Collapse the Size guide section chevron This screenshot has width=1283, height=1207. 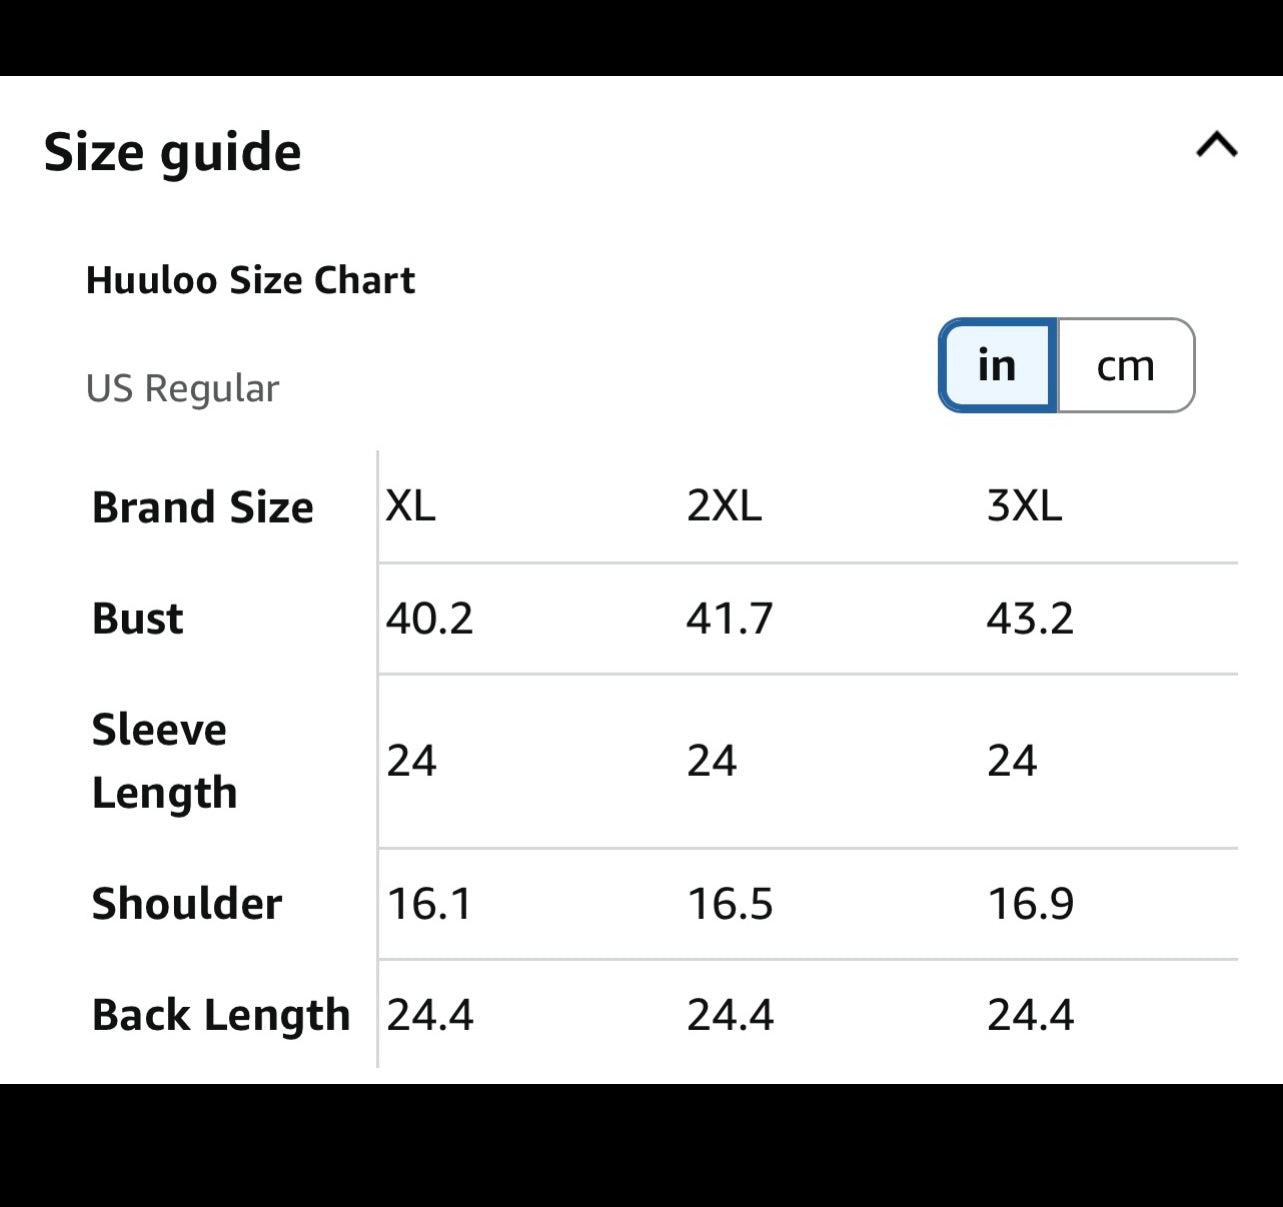pos(1216,146)
